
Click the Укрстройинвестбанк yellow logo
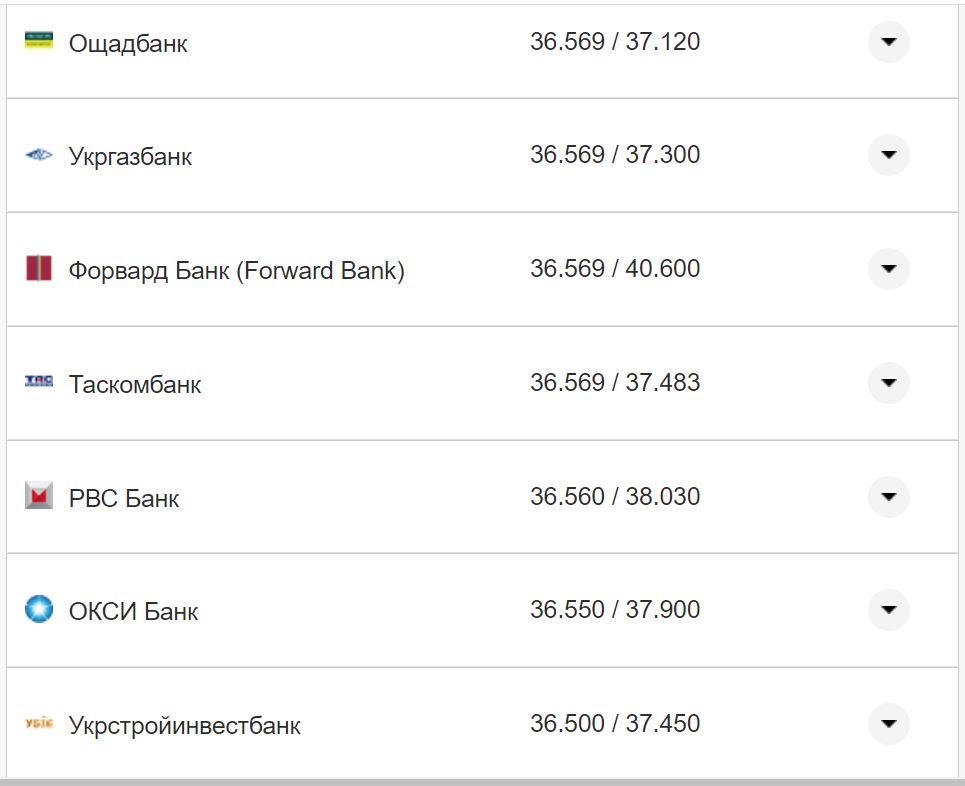pos(38,723)
